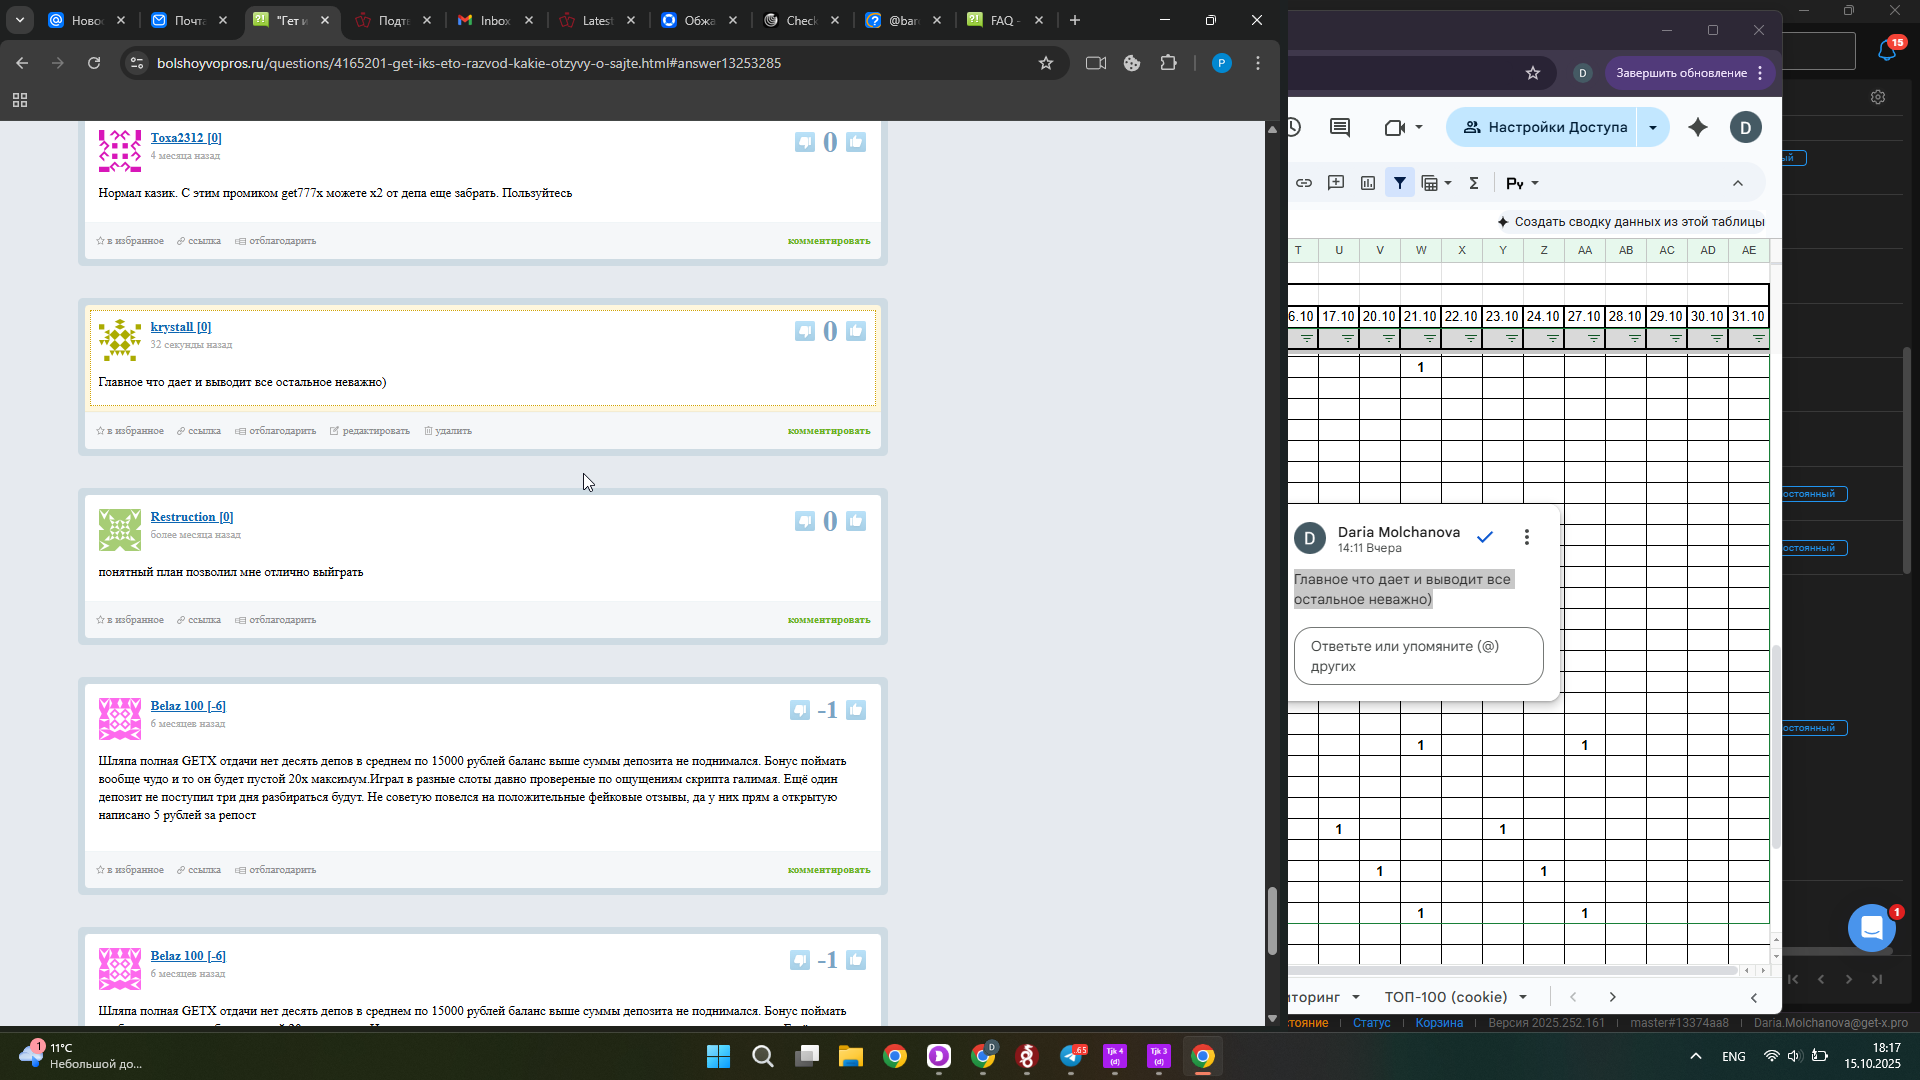Click thumbs-down icon on Toxa2312's answer
The width and height of the screenshot is (1920, 1080).
coord(804,142)
